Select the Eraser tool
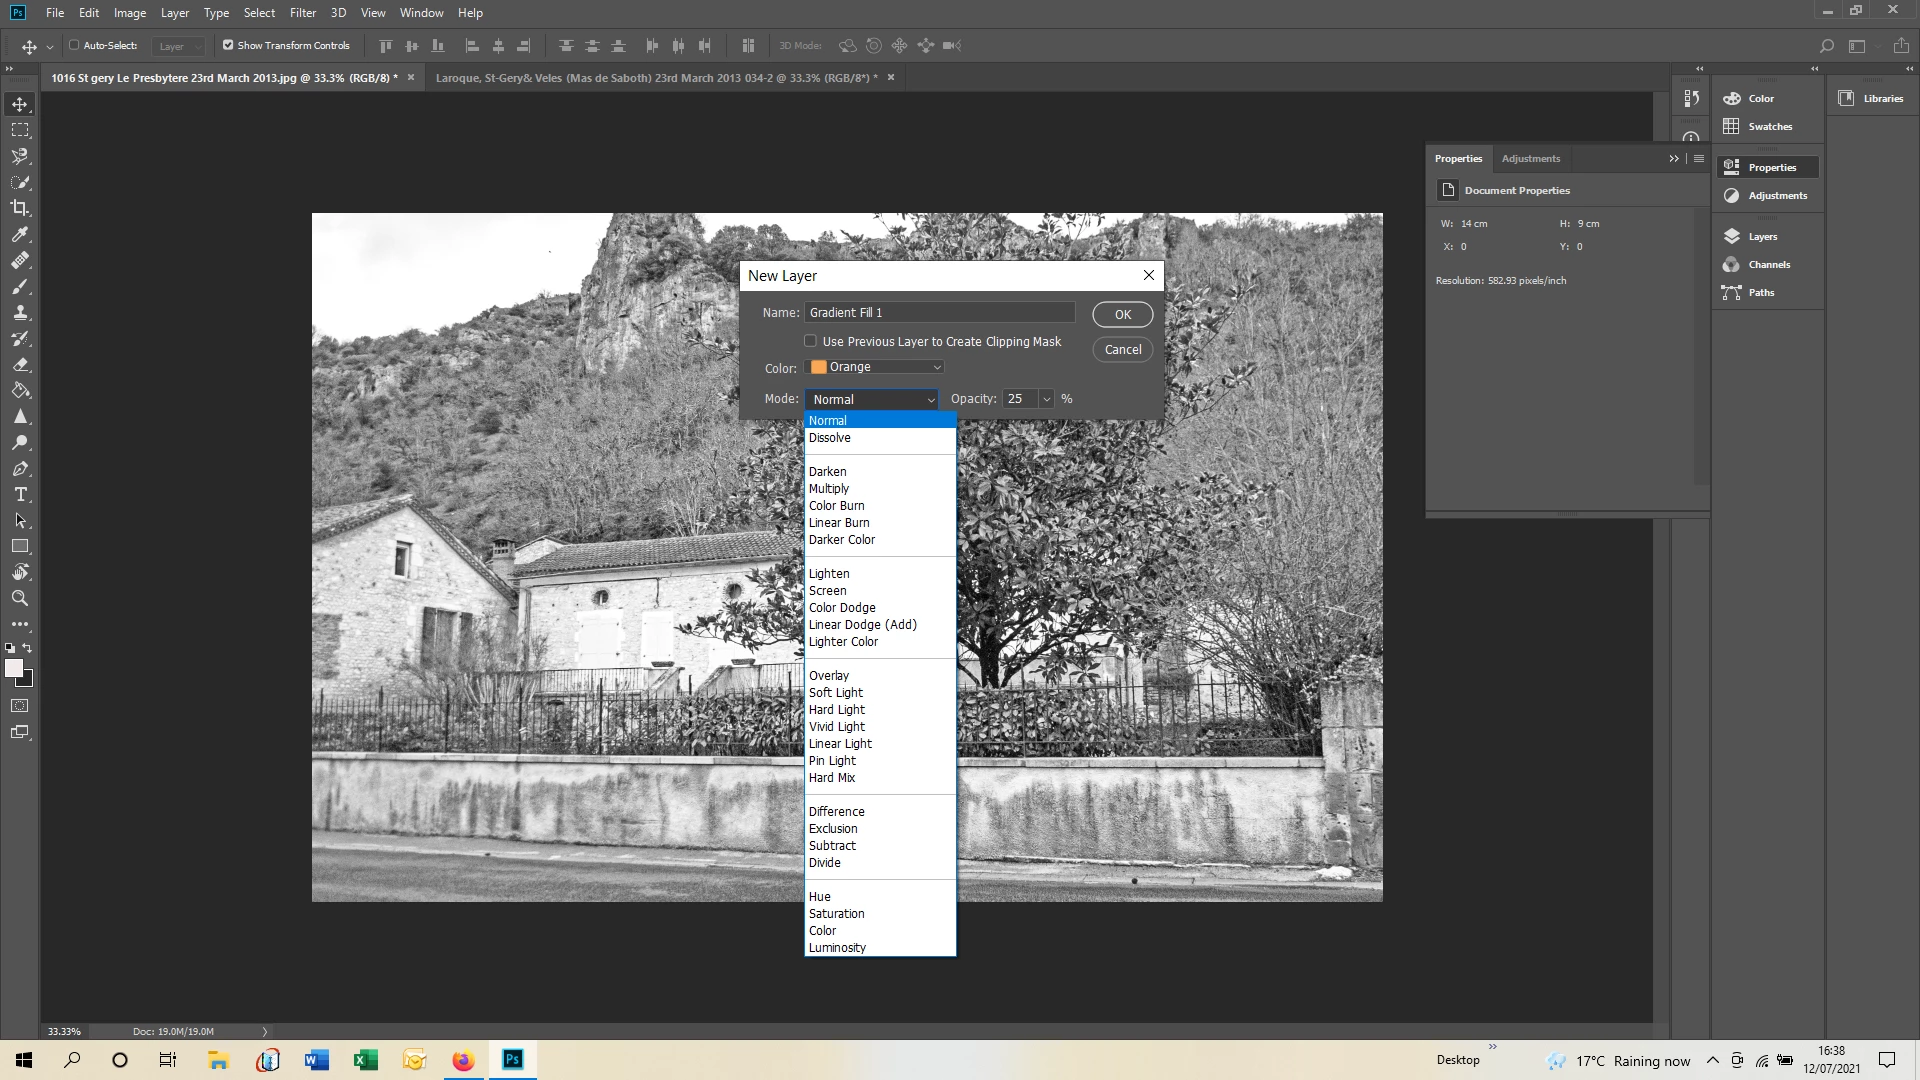 click(20, 365)
